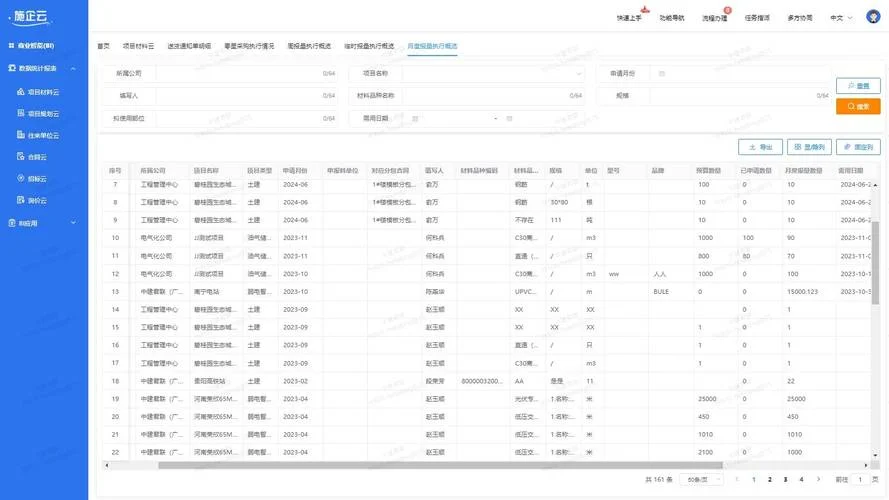Viewport: 889px width, 500px height.
Task: Select the 月度报量执行概览 tab
Action: pyautogui.click(x=432, y=46)
